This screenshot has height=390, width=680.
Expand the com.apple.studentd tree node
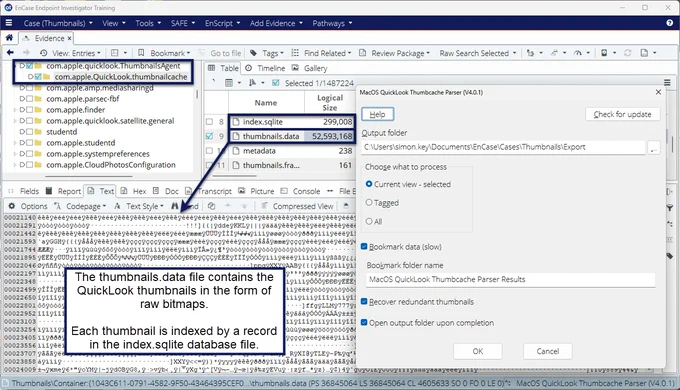pos(15,143)
